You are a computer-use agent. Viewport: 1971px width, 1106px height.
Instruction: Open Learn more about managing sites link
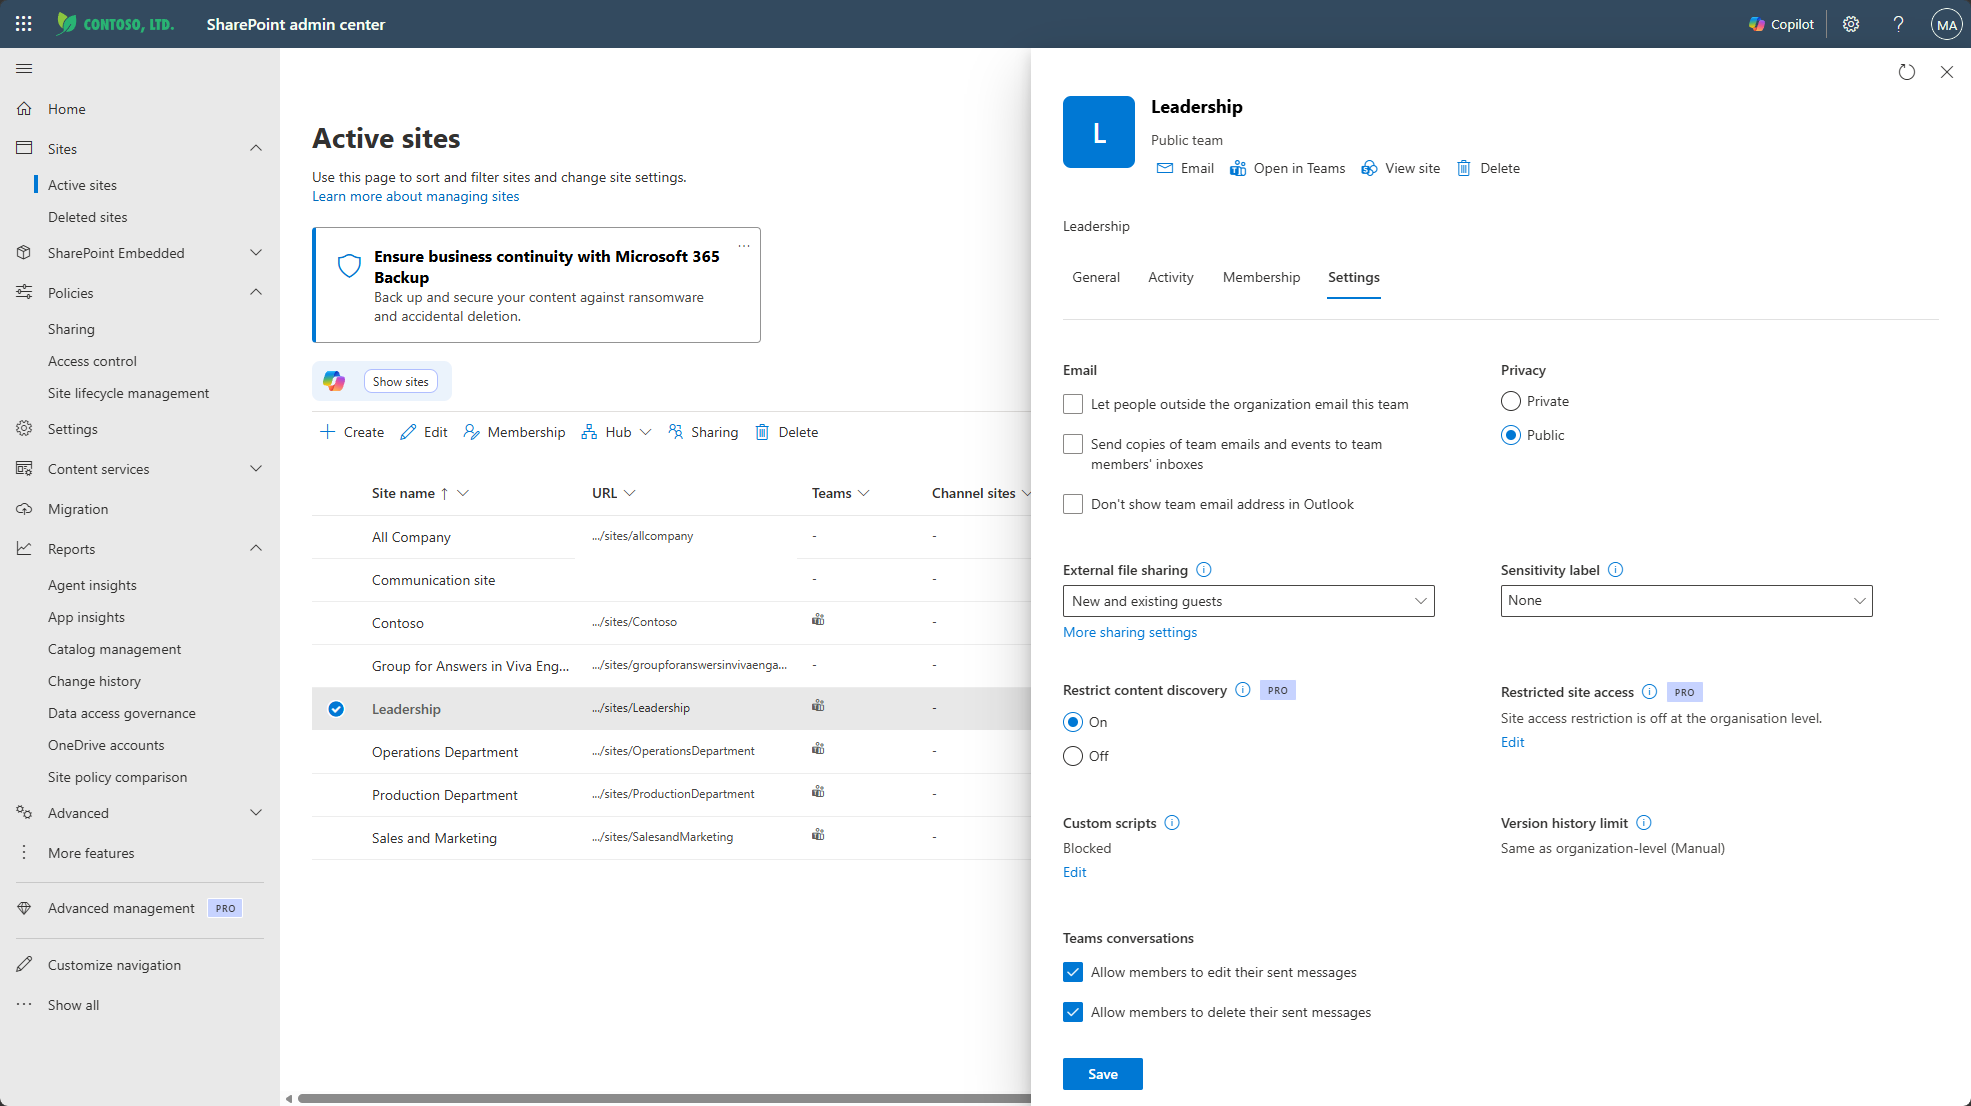(416, 196)
